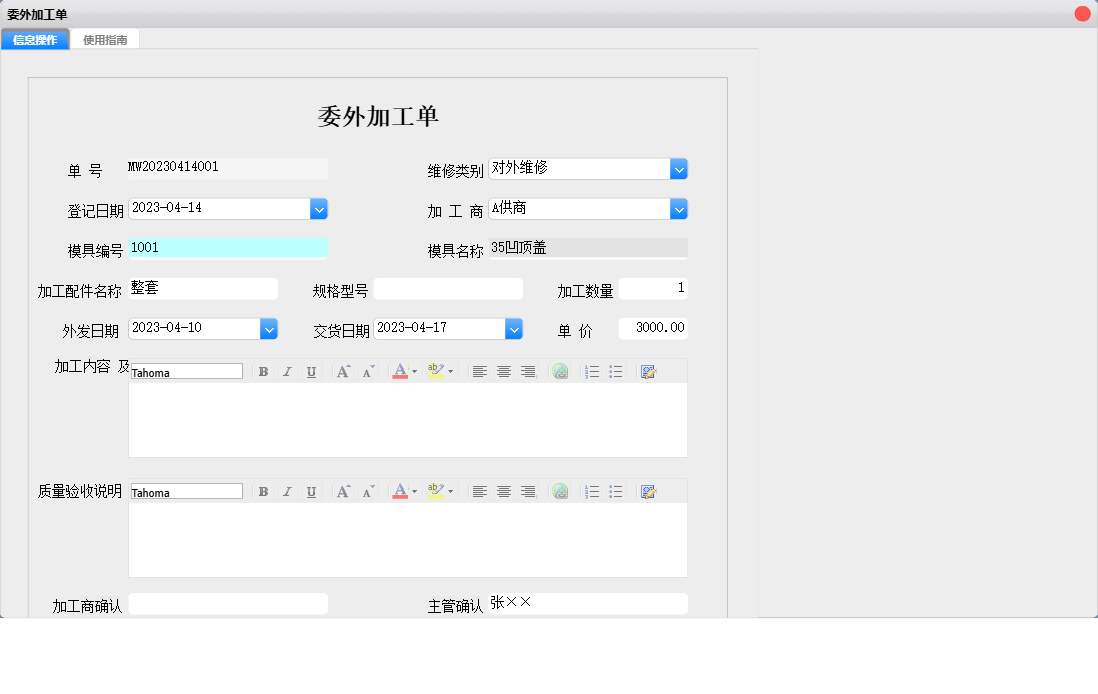Click the 模具编号 input field
Viewport: 1098px width, 694px height.
tap(228, 247)
